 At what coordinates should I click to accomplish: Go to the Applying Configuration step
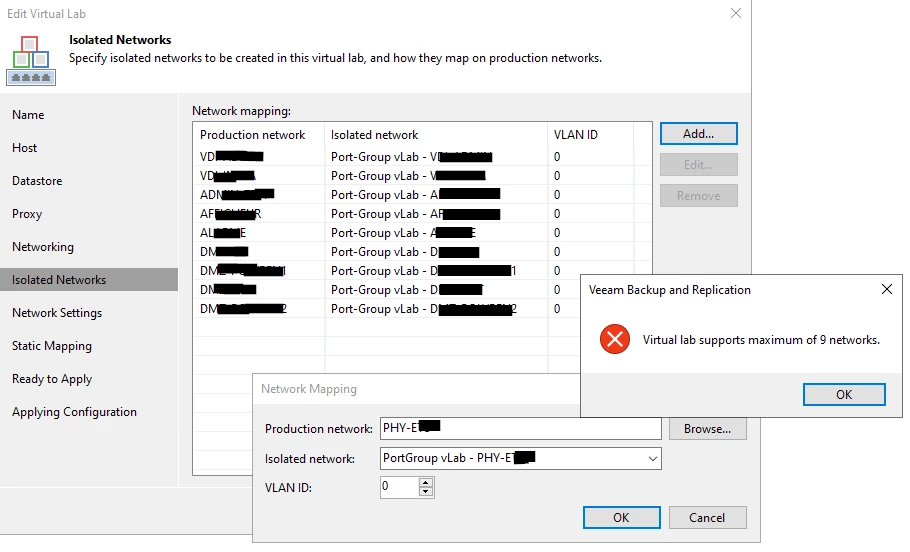(74, 412)
